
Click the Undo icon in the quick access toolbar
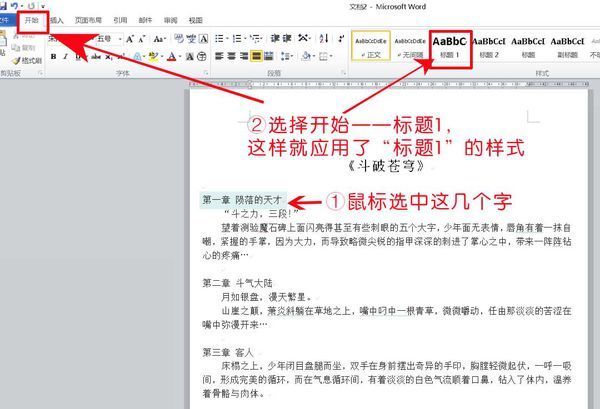click(14, 6)
